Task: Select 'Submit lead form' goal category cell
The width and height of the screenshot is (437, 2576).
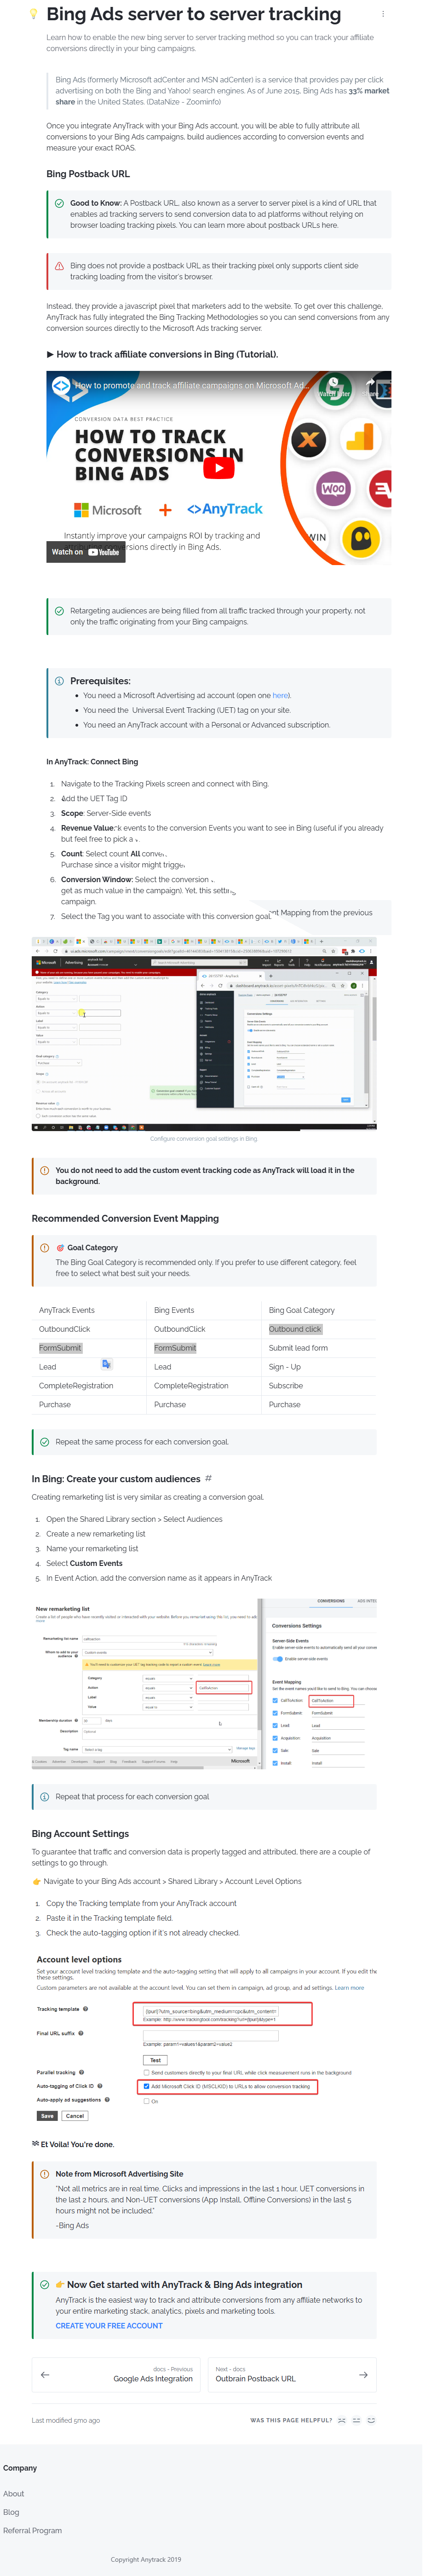Action: [x=298, y=1348]
